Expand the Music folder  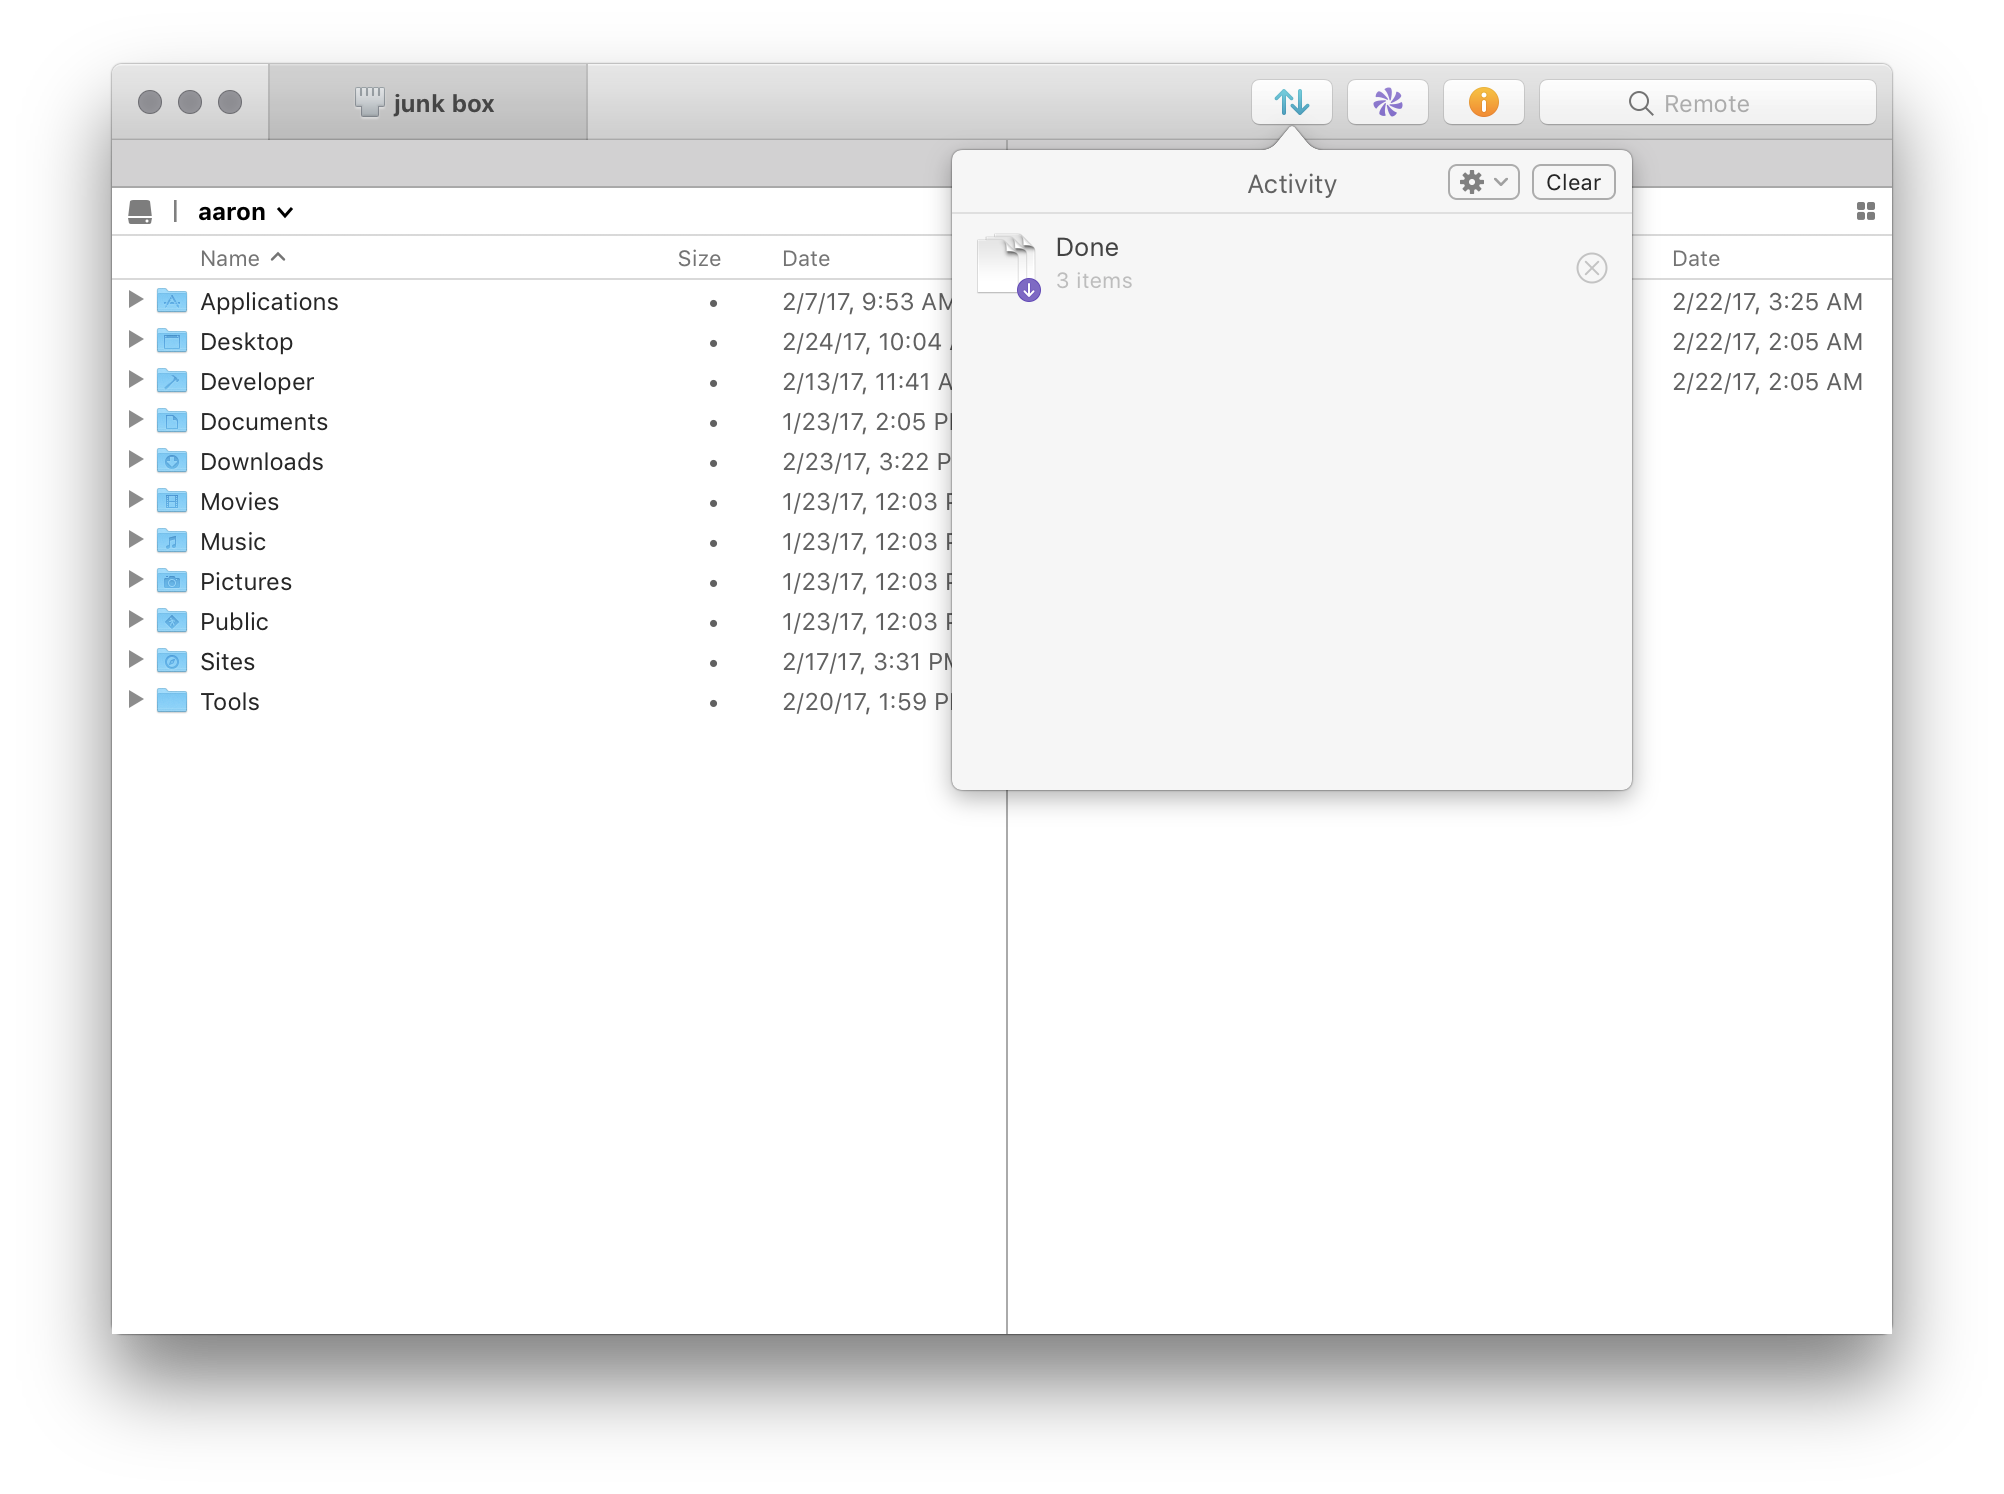coord(136,540)
